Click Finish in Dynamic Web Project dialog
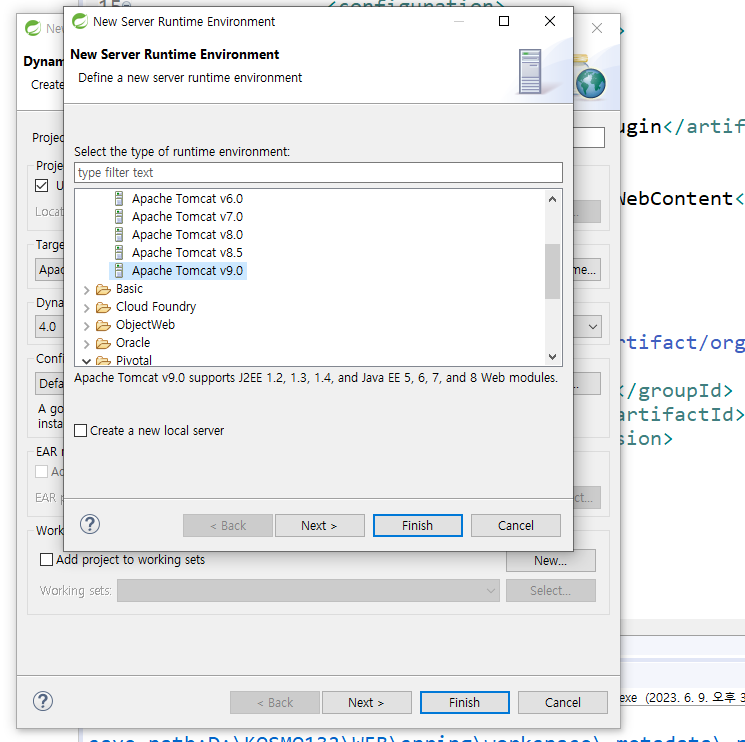The height and width of the screenshot is (742, 745). coord(465,702)
